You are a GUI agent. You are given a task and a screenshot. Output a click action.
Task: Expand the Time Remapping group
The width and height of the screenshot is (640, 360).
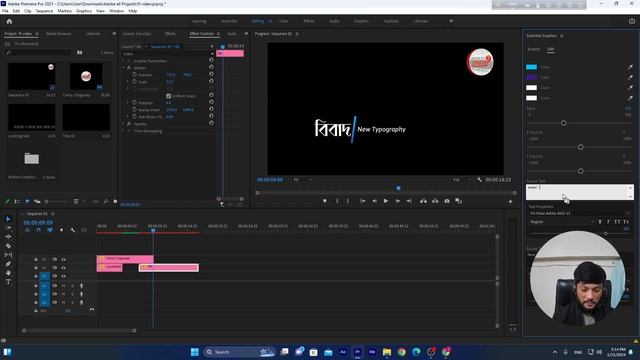click(x=124, y=131)
